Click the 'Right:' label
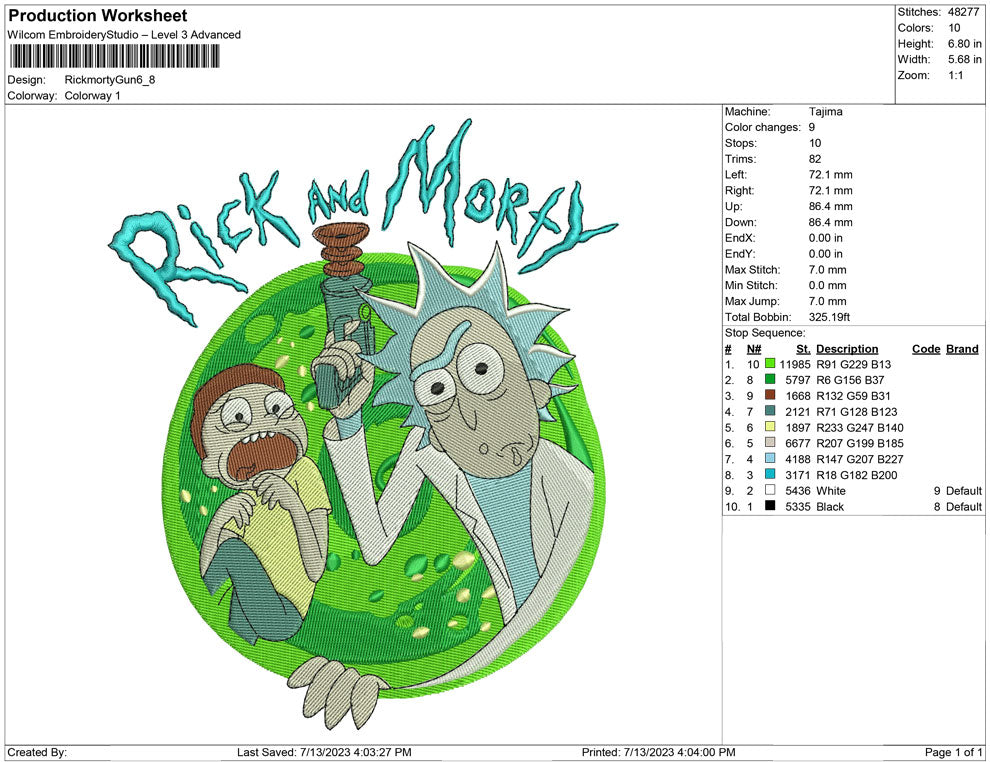The width and height of the screenshot is (990, 762). pyautogui.click(x=739, y=191)
